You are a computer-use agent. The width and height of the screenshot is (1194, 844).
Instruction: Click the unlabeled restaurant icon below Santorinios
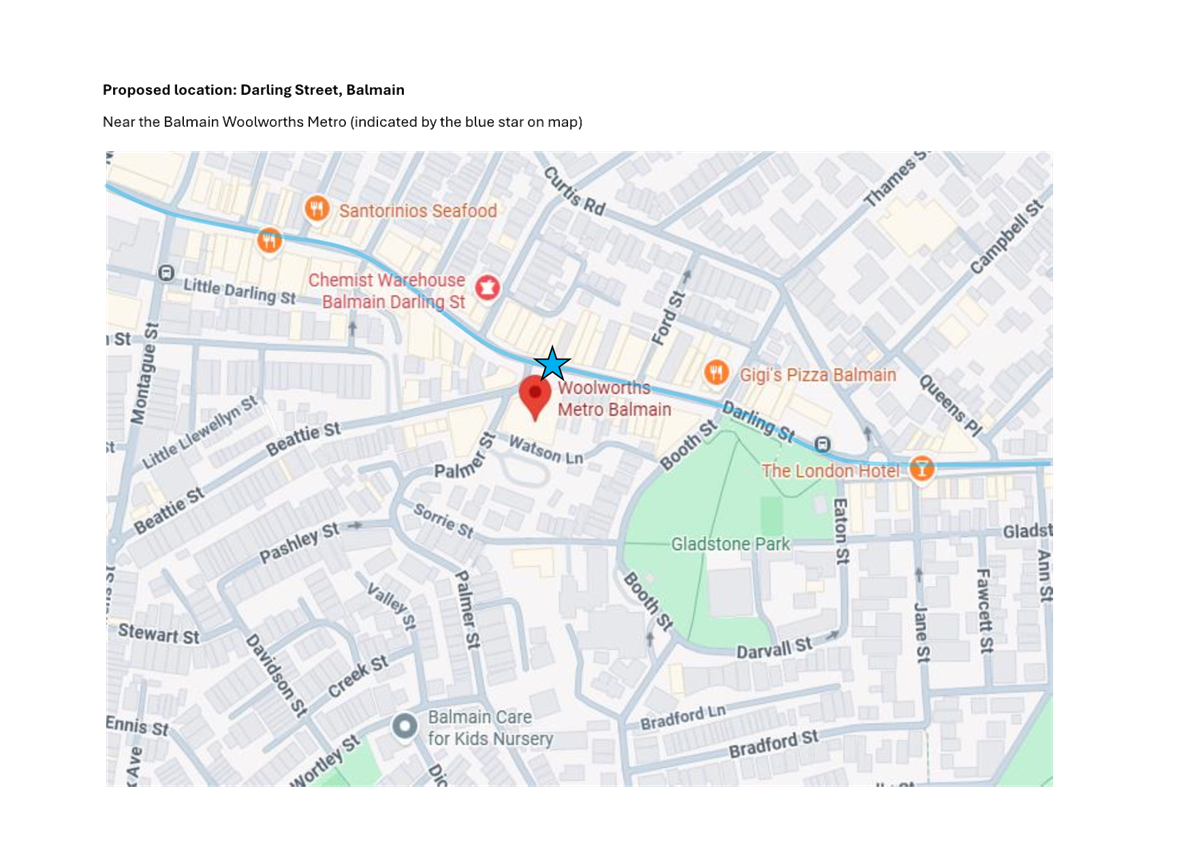click(x=268, y=241)
